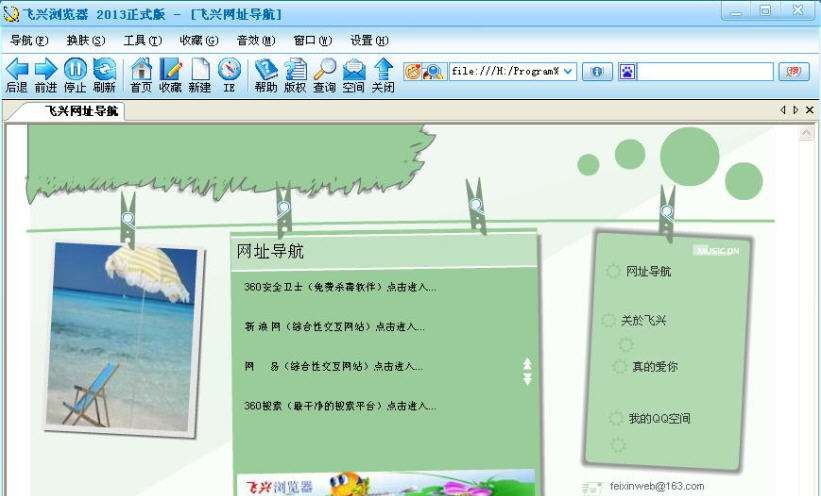The image size is (821, 496).
Task: Refresh the page with 刷新 icon
Action: [104, 69]
